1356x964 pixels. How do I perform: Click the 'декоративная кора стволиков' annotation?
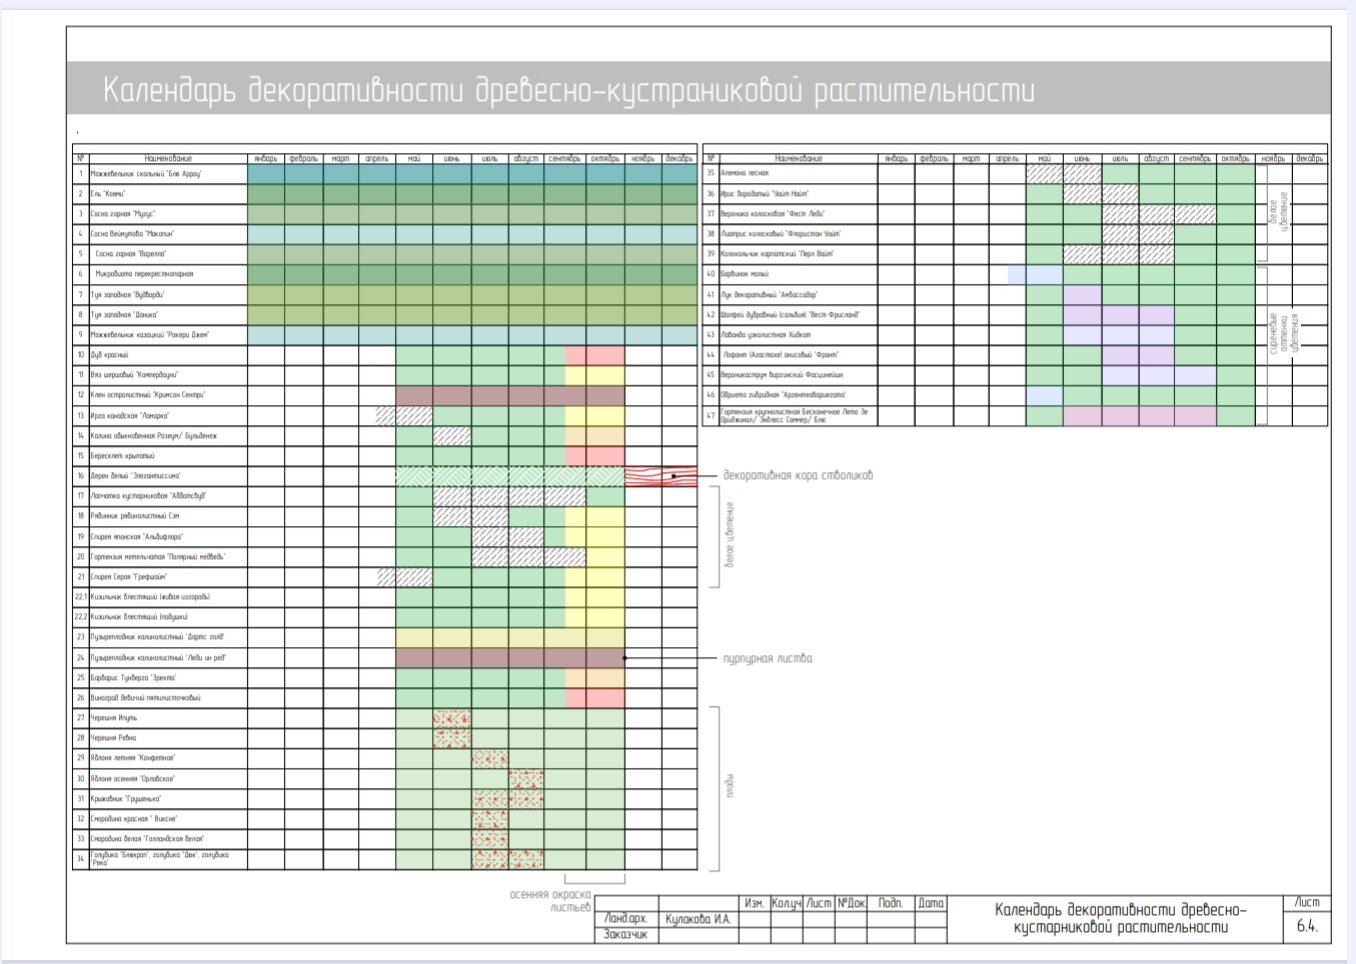pyautogui.click(x=798, y=476)
